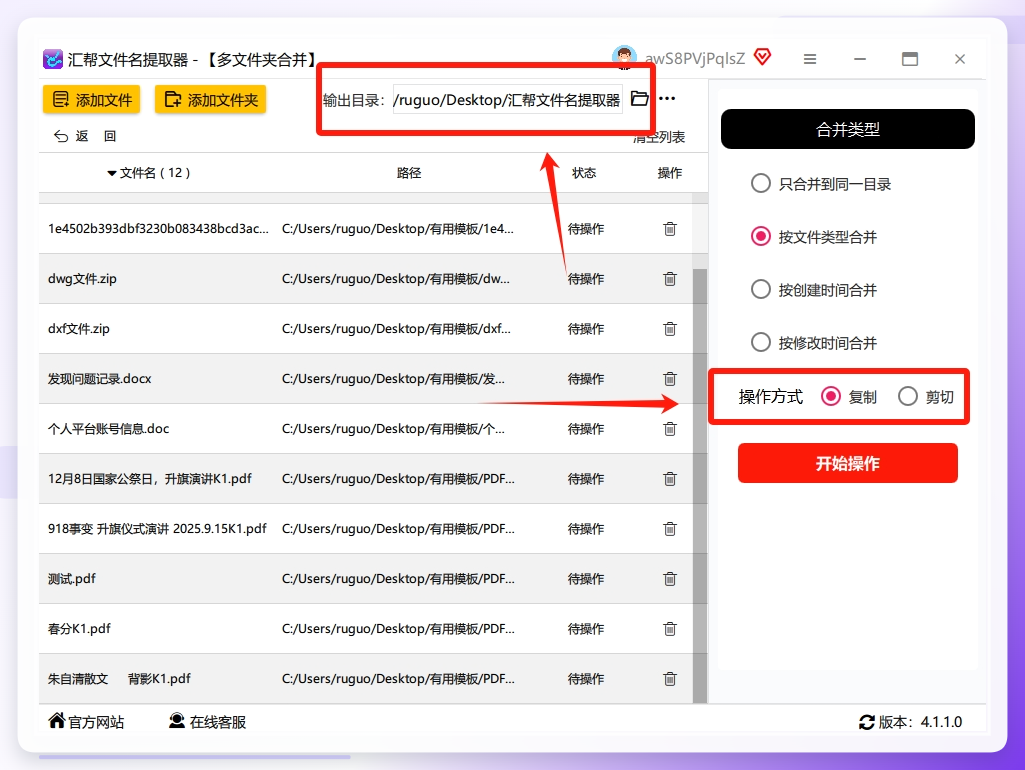Image resolution: width=1025 pixels, height=770 pixels.
Task: Select file name 个人平台账号信息.doc
Action: (109, 429)
